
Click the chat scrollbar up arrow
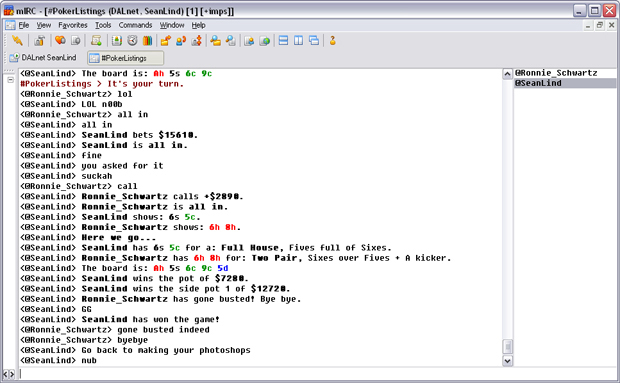click(507, 74)
